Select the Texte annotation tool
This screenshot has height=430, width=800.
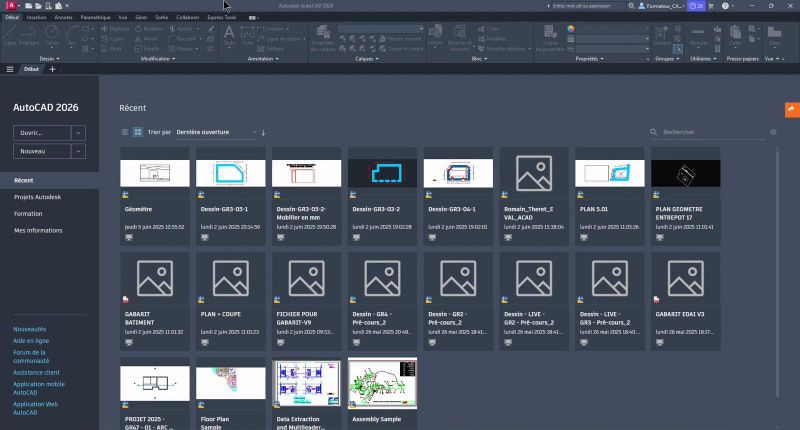point(230,36)
